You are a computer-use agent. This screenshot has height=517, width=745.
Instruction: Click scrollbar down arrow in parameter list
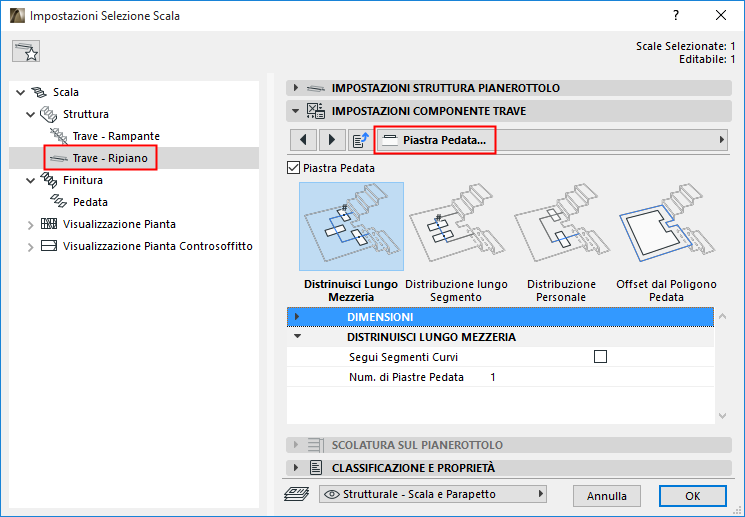point(723,416)
